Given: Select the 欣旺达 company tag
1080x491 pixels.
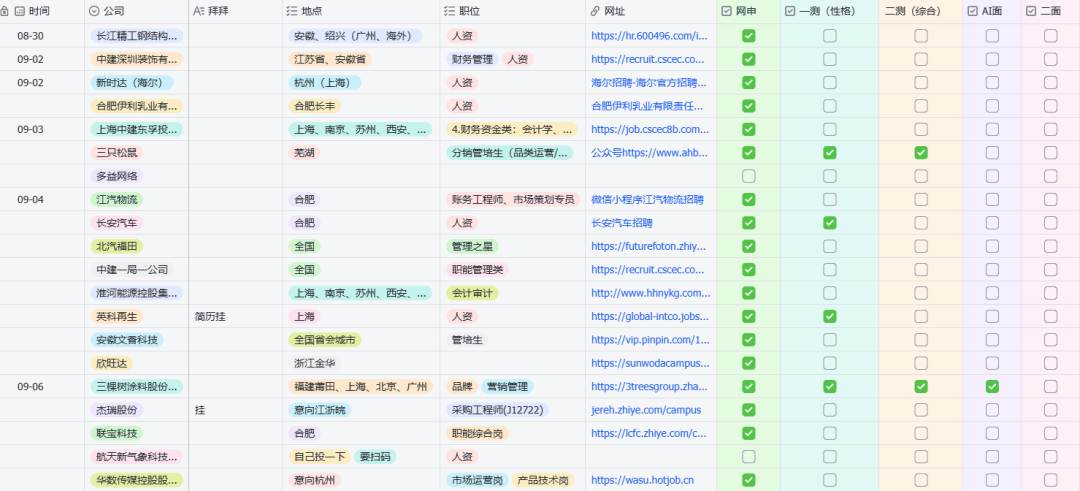Looking at the screenshot, I should 112,364.
